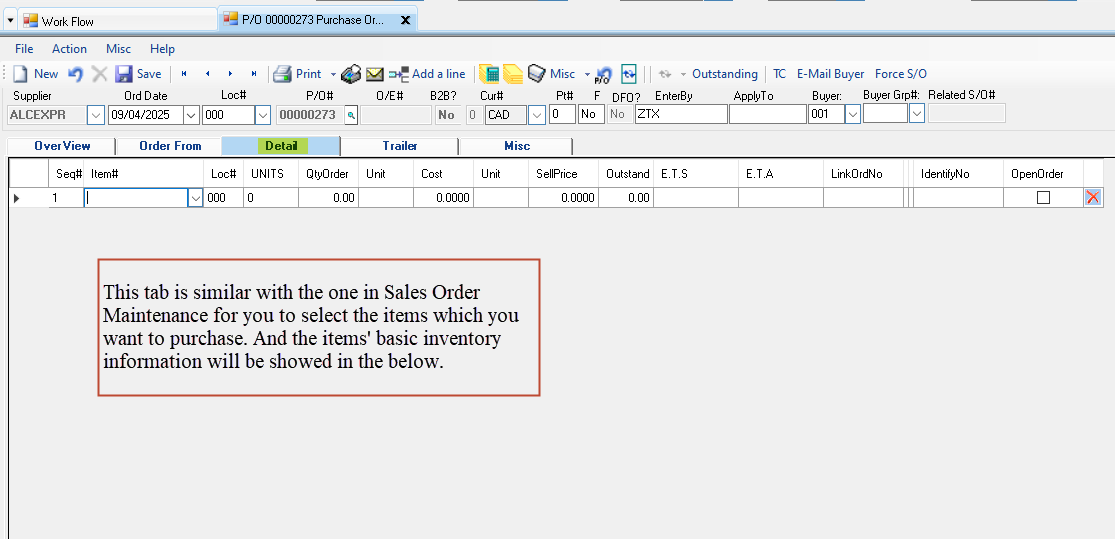Open the Misc tab in order tabs

point(517,146)
